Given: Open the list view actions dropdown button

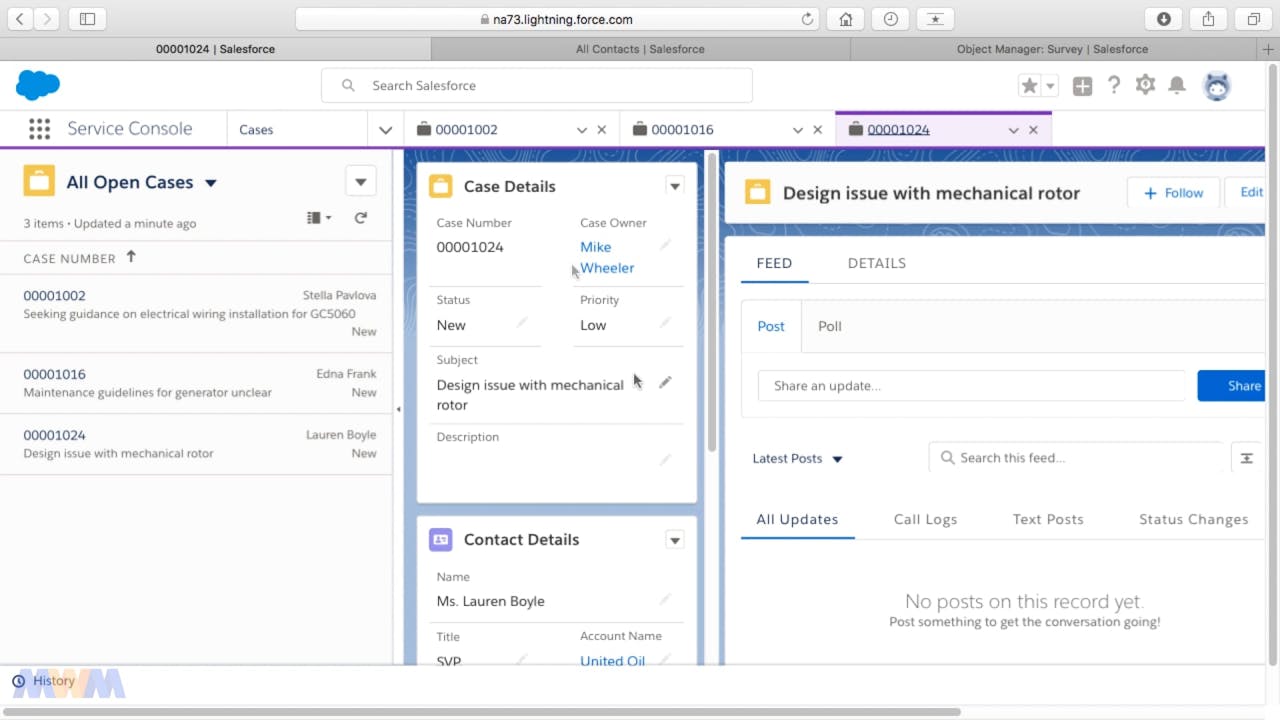Looking at the screenshot, I should 361,182.
